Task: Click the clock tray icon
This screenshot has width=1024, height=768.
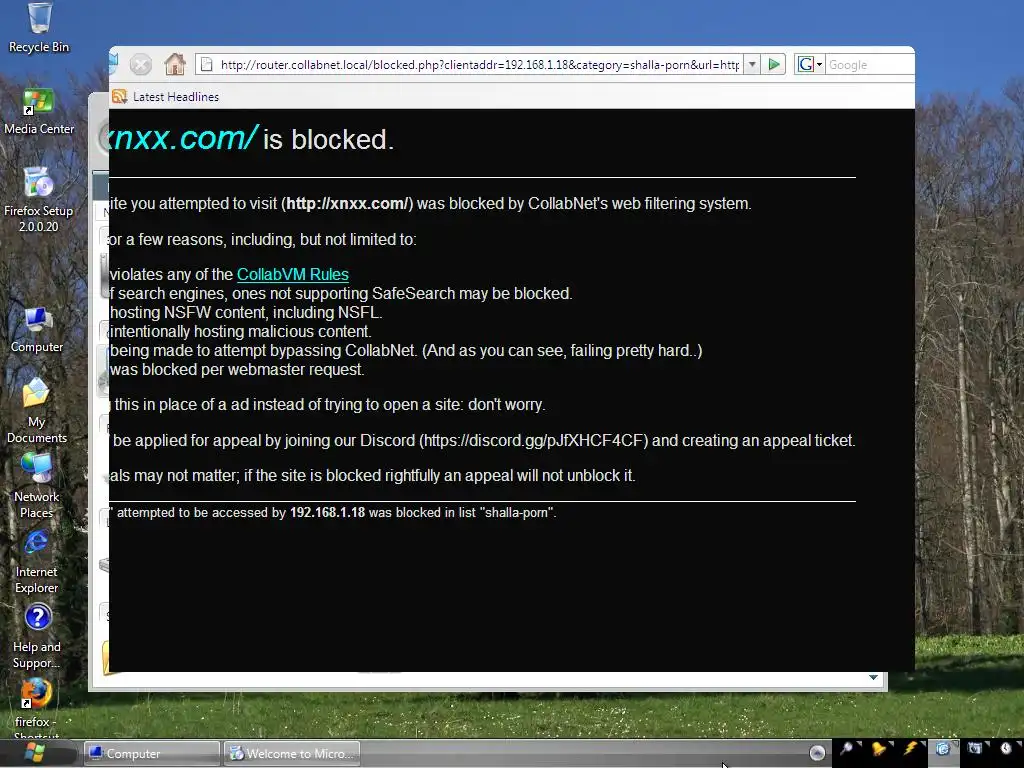Action: click(1006, 749)
